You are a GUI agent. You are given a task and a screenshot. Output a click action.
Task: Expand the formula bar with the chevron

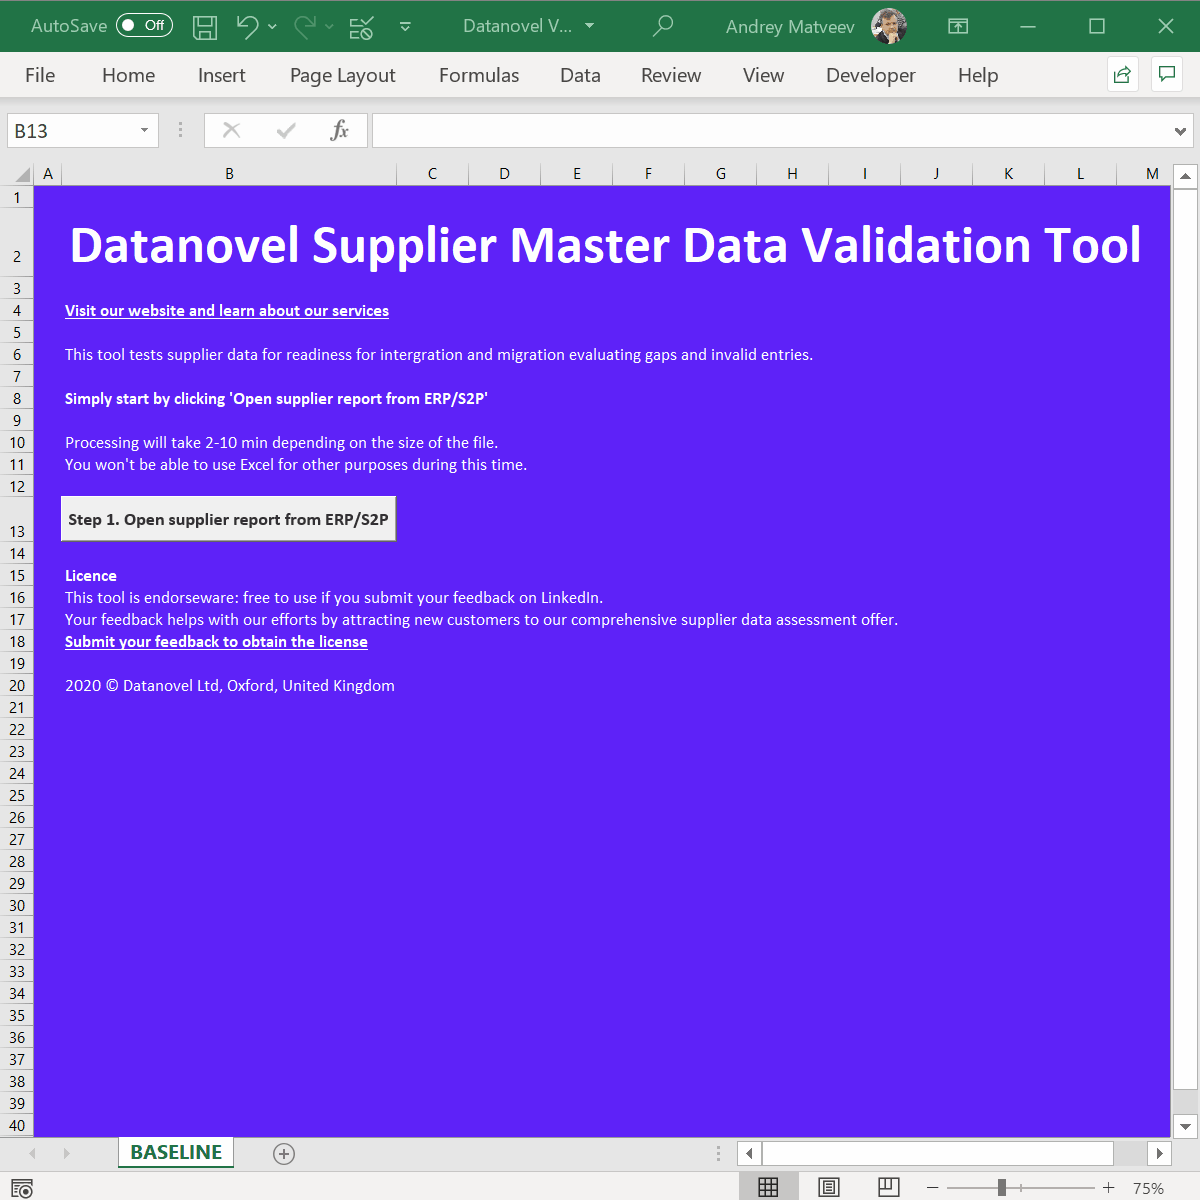1181,131
